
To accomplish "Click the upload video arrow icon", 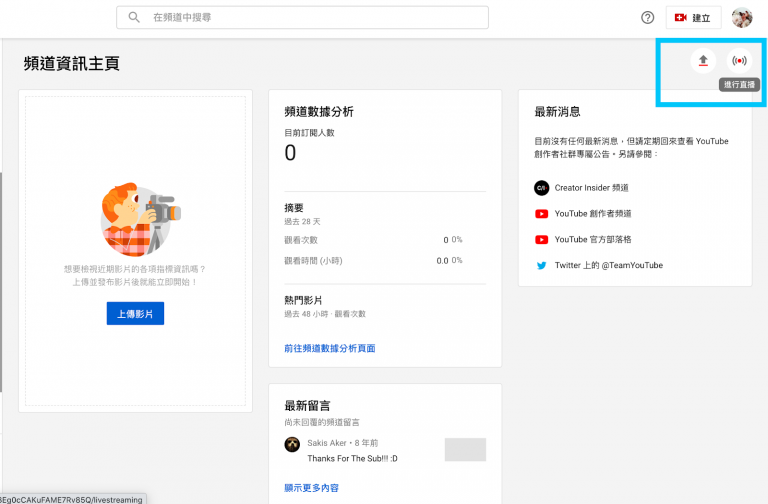I will pyautogui.click(x=703, y=61).
